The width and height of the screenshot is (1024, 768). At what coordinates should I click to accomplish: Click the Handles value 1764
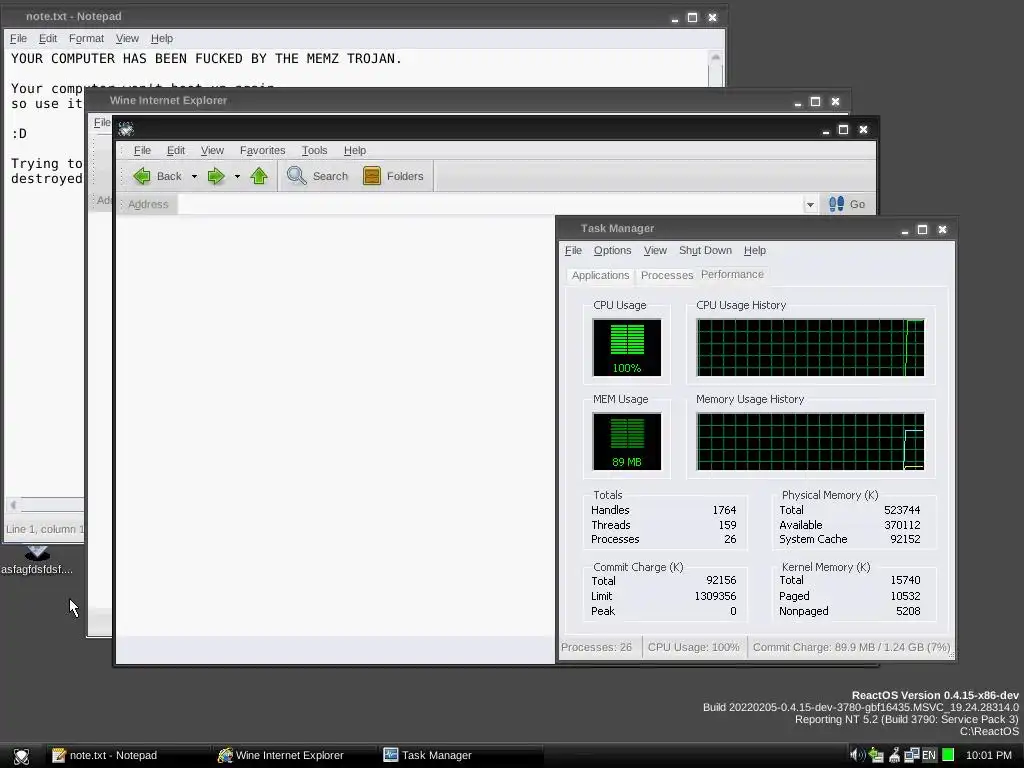point(724,510)
